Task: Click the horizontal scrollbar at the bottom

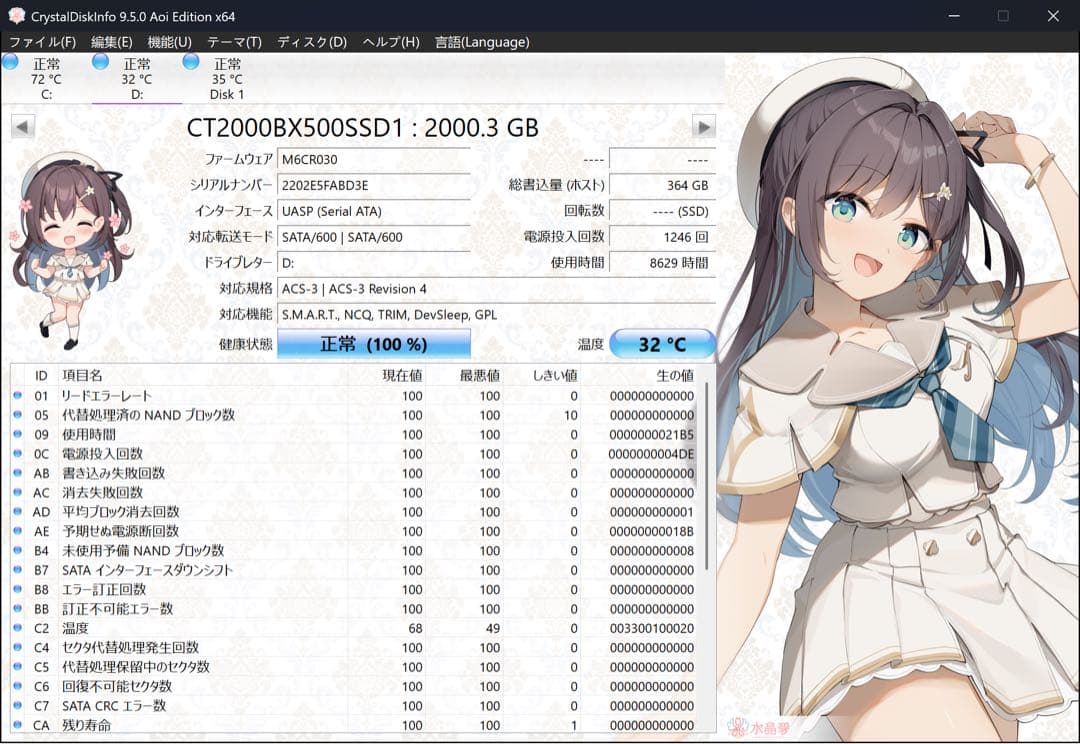Action: point(360,738)
